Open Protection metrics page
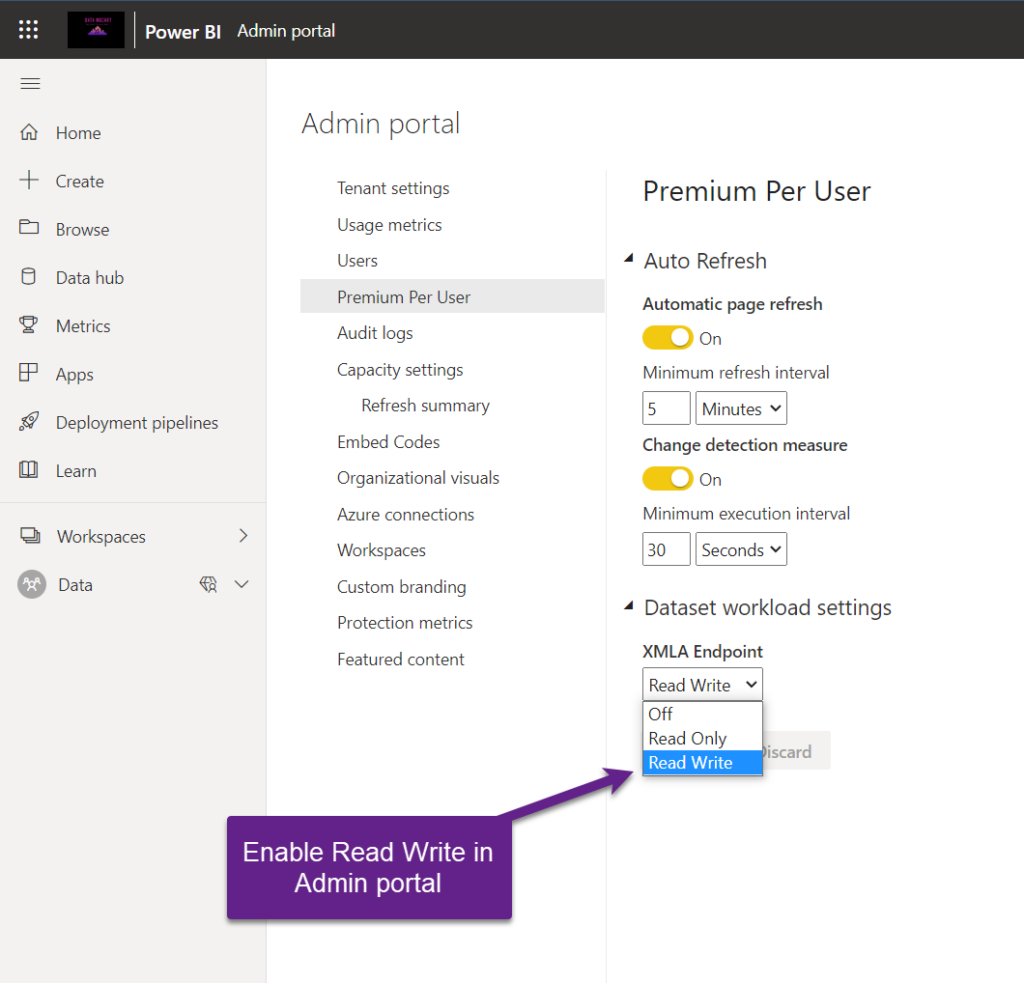 click(x=405, y=623)
